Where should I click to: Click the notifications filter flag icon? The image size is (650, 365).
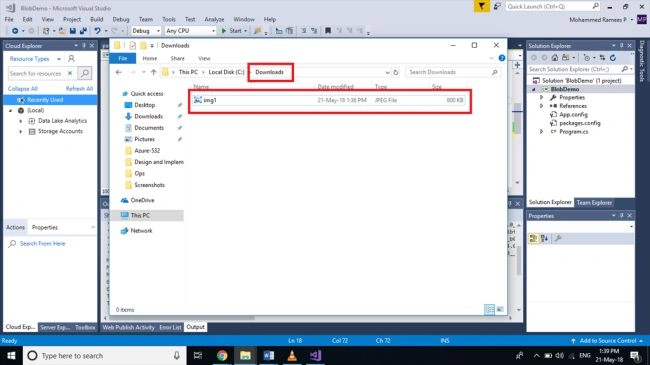point(481,6)
